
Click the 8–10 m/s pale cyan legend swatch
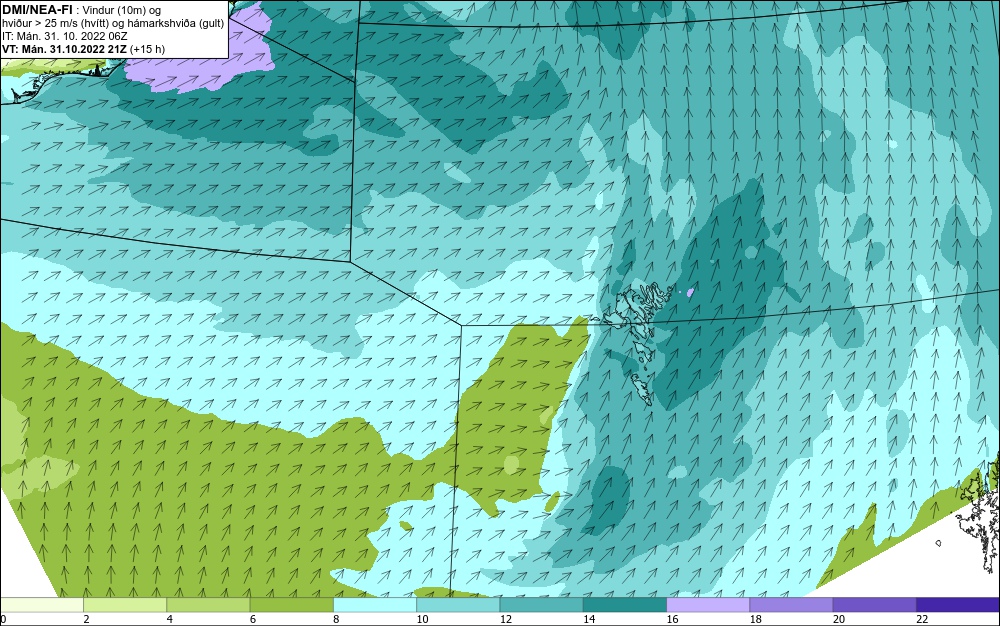[x=375, y=605]
